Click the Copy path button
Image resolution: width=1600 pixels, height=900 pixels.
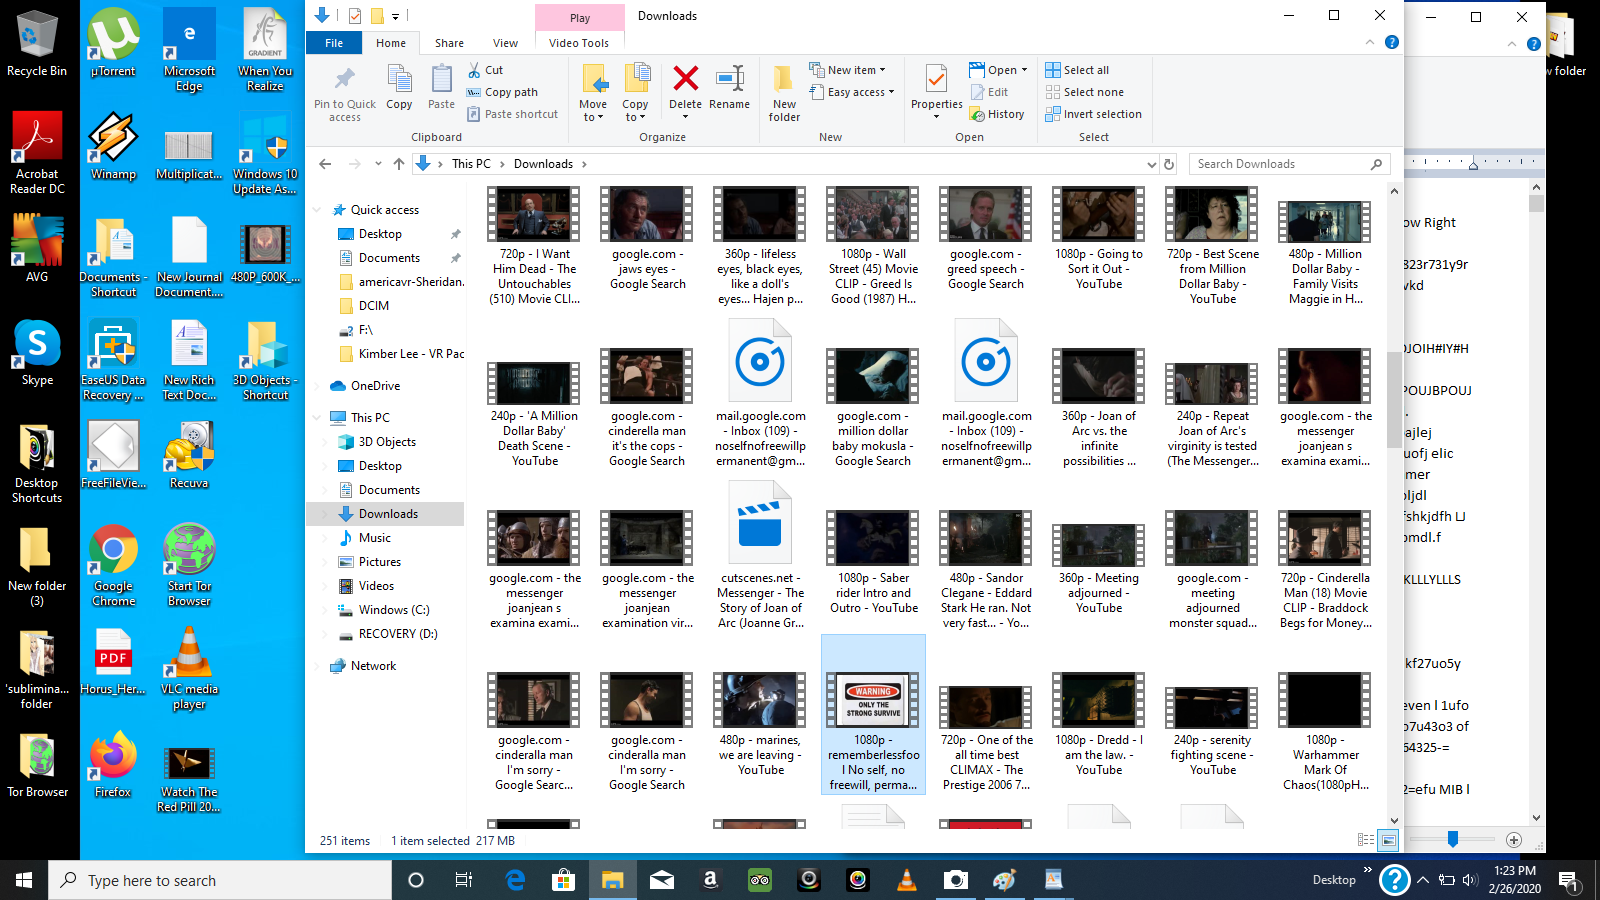(503, 92)
